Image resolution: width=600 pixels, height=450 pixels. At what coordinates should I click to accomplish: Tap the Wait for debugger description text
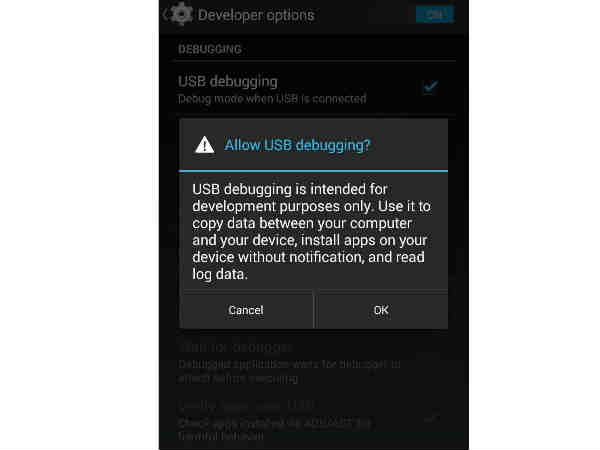(289, 371)
